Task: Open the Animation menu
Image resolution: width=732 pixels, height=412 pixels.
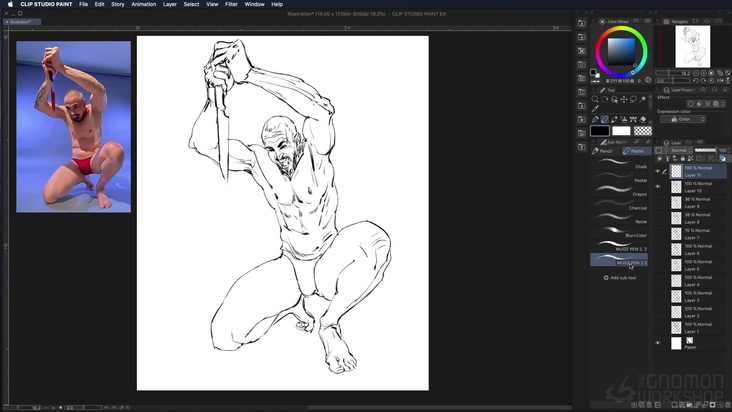Action: [144, 4]
